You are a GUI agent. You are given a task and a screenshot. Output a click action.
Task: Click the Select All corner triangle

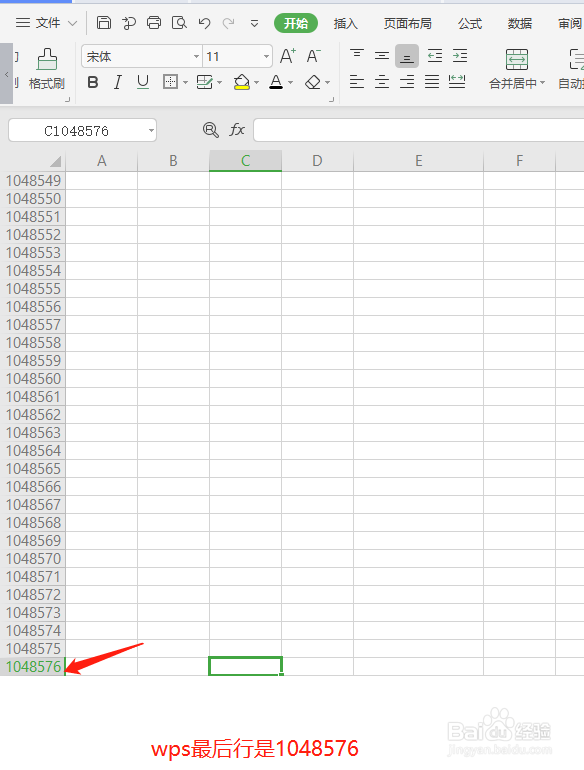click(56, 162)
